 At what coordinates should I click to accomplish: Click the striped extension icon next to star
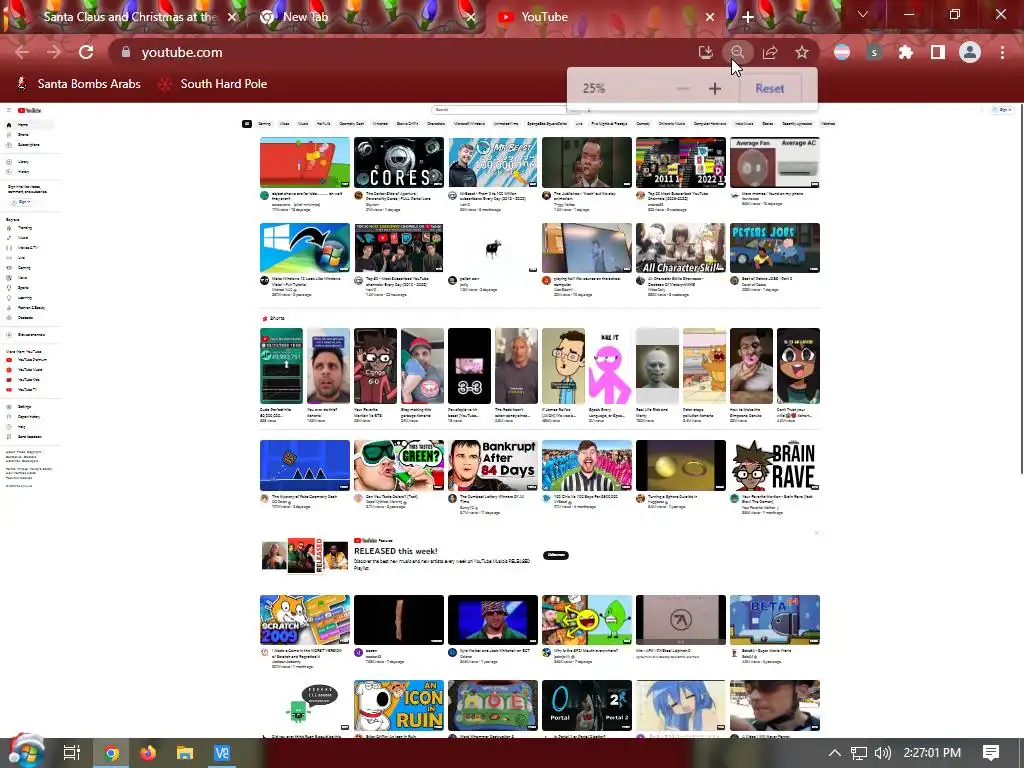[842, 52]
